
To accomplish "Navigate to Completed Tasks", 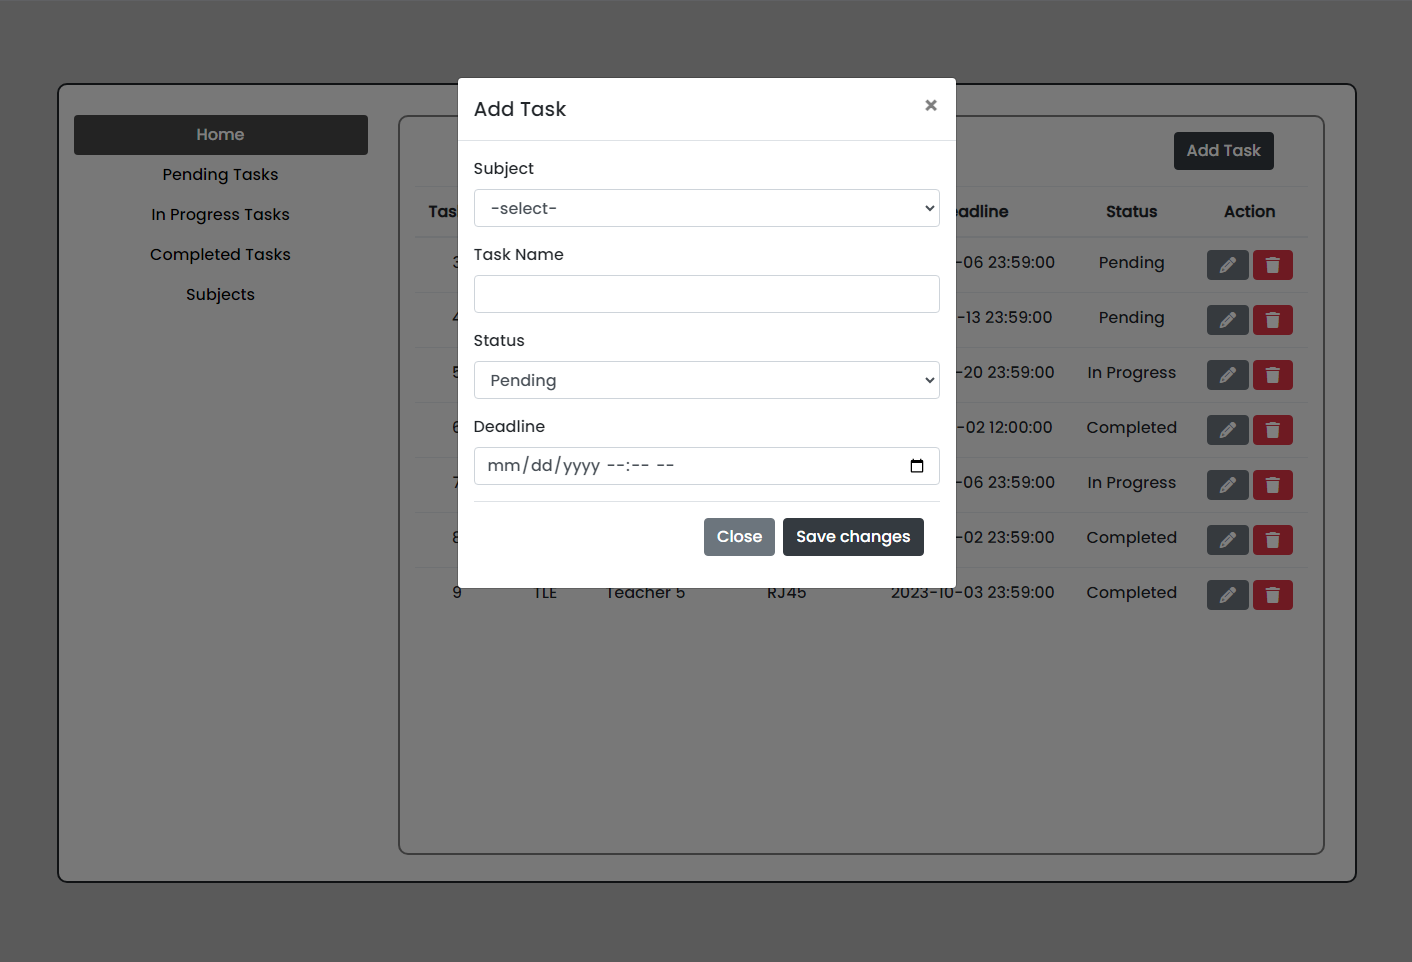I will (220, 255).
